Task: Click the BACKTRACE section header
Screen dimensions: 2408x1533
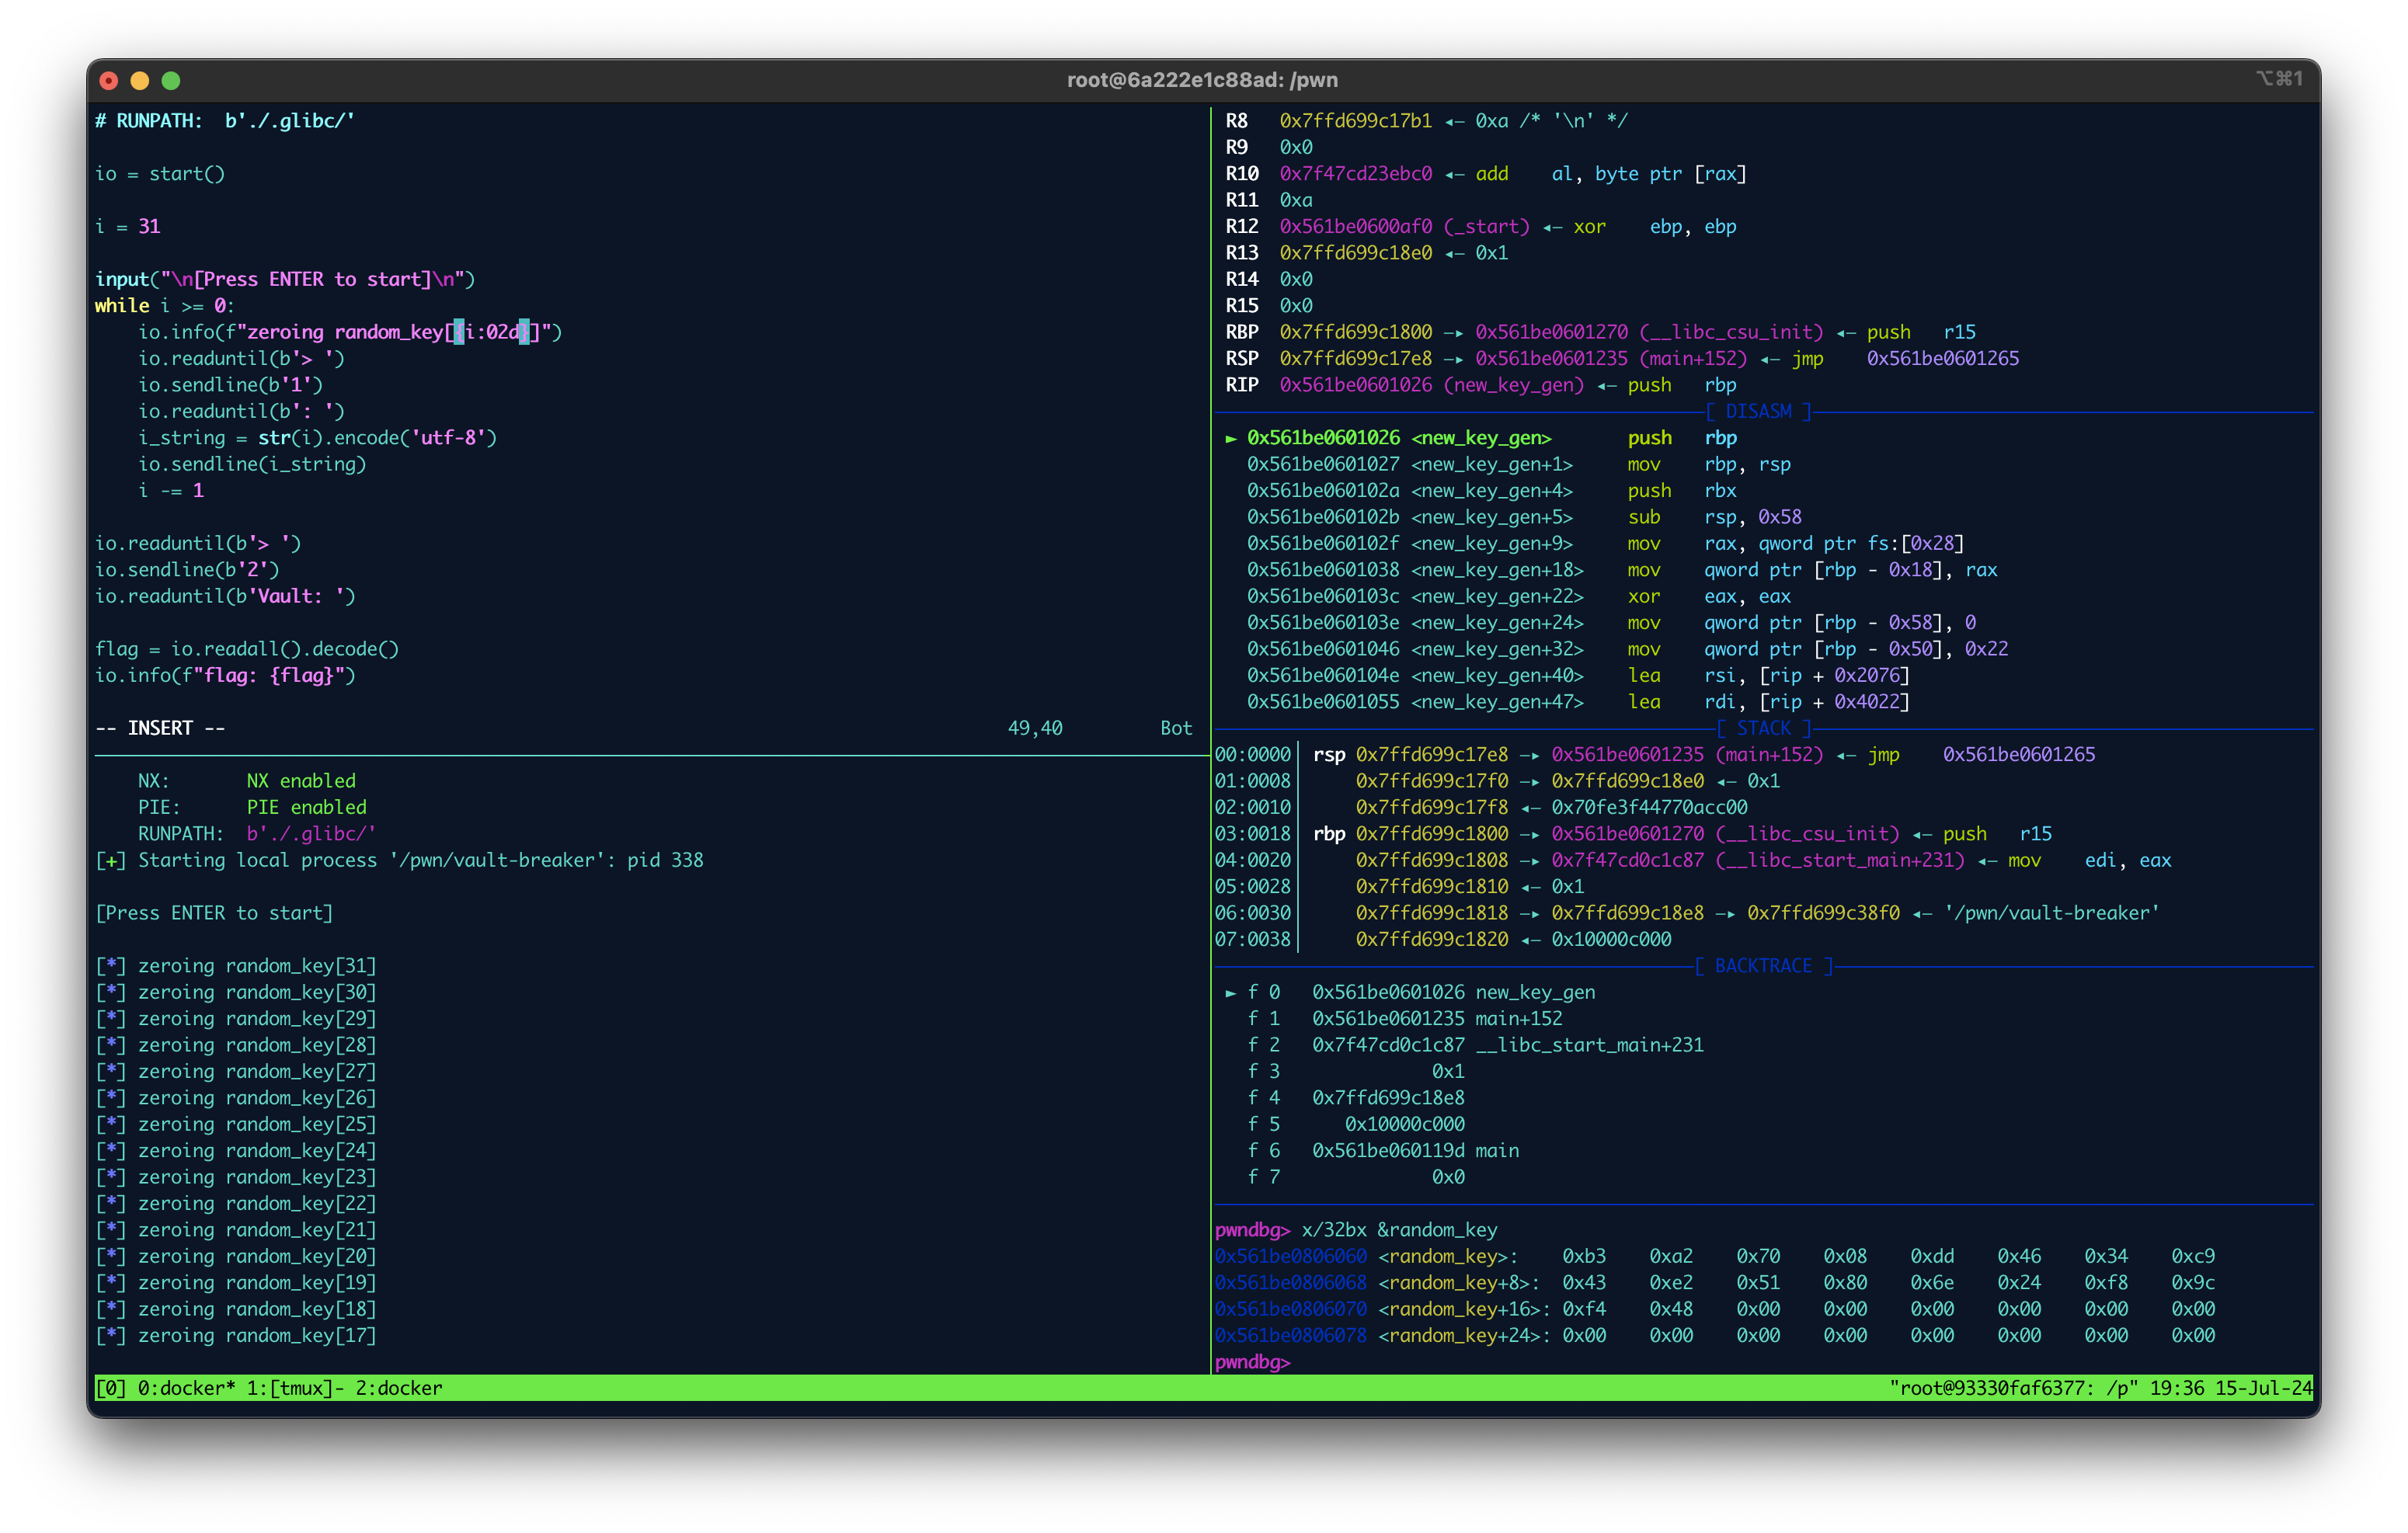Action: click(1764, 966)
